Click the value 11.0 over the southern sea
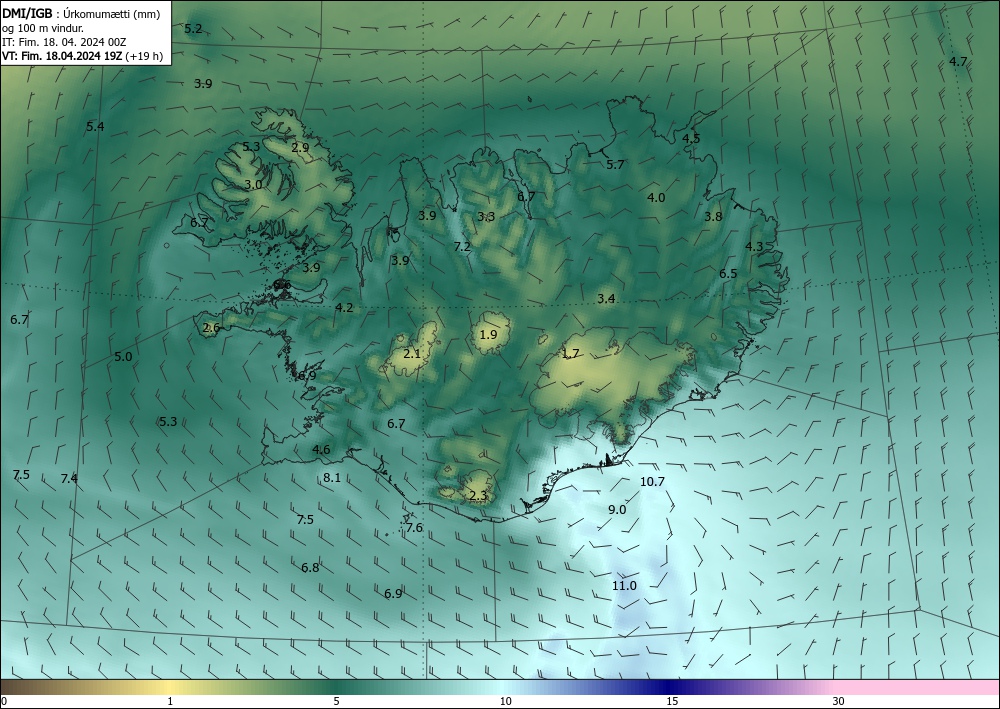The image size is (1000, 709). 624,585
